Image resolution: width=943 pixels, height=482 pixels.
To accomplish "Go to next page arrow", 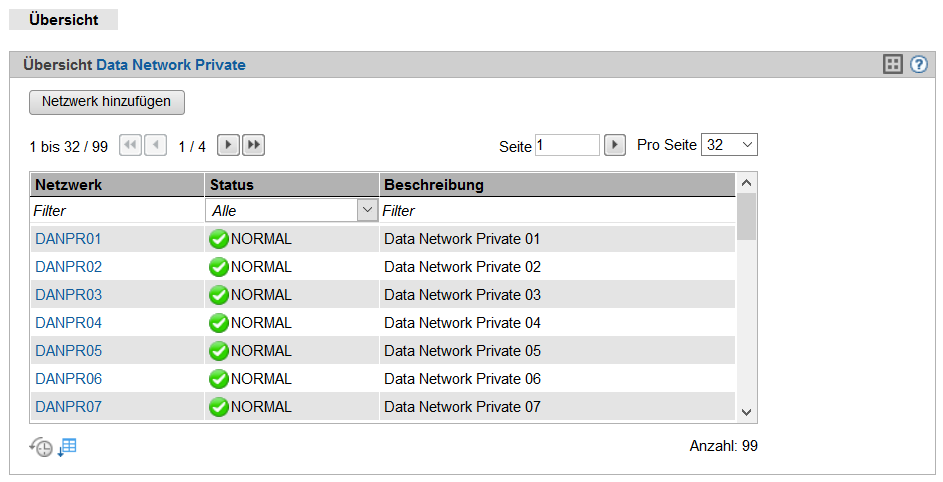I will (228, 146).
